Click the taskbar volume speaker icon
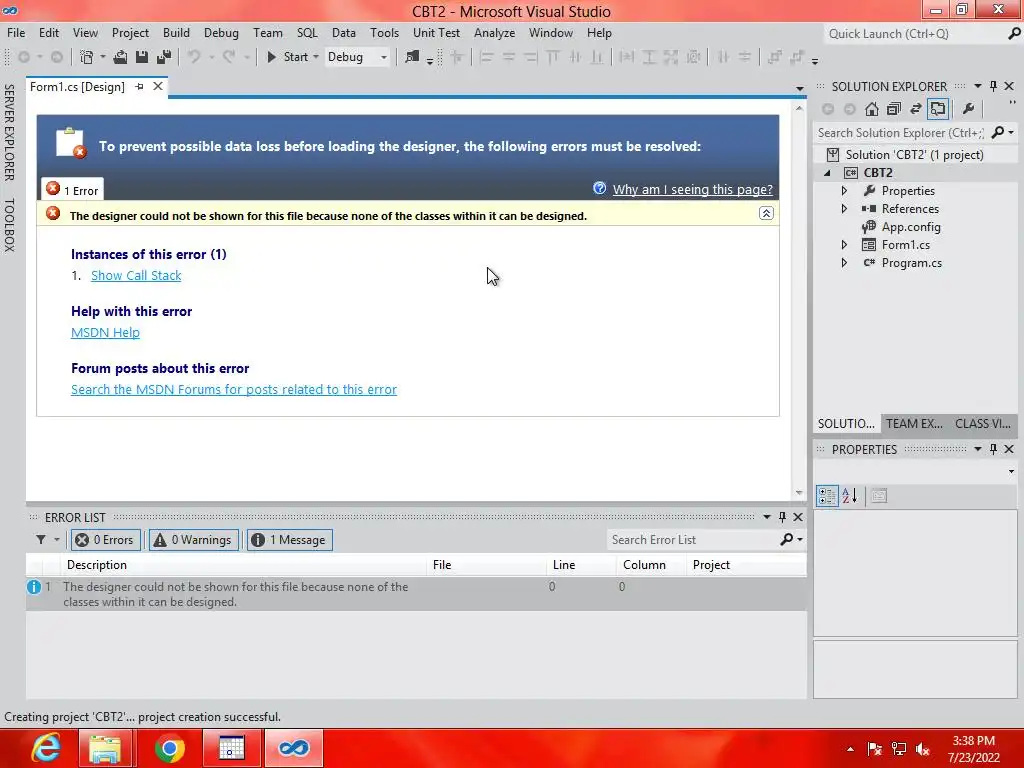Image resolution: width=1024 pixels, height=768 pixels. [x=923, y=749]
